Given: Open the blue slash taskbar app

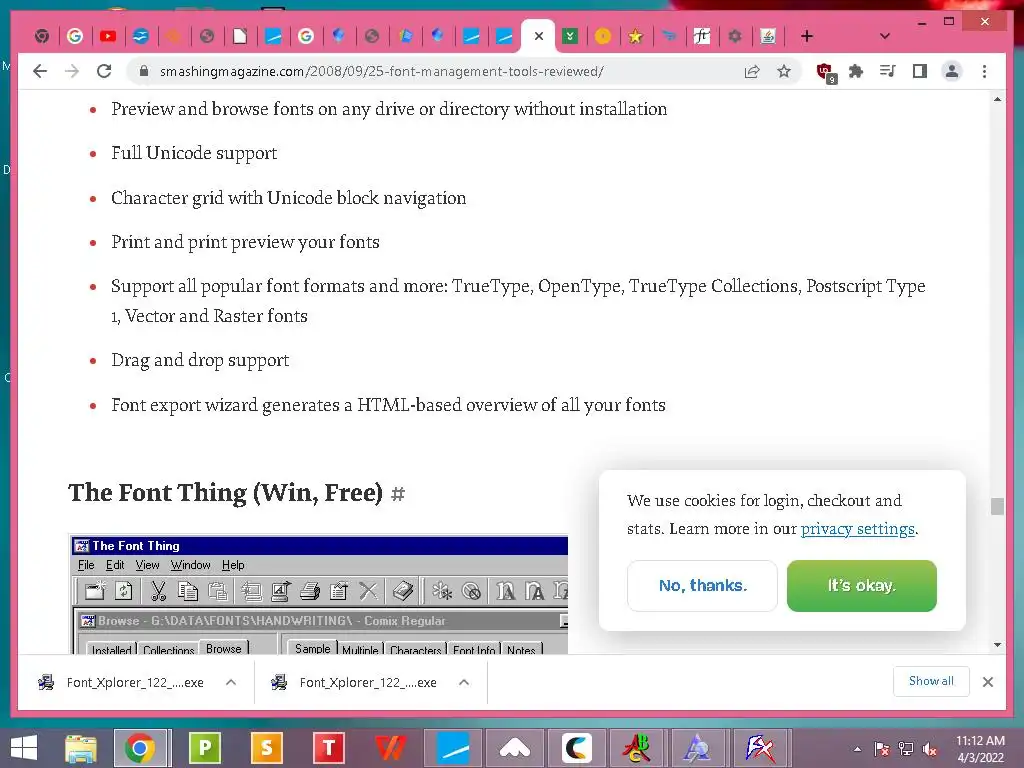Looking at the screenshot, I should [x=453, y=748].
